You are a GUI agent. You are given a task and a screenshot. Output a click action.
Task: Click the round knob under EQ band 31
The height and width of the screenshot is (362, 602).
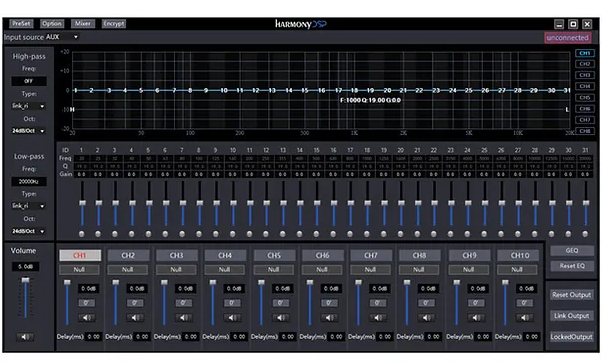tap(585, 234)
